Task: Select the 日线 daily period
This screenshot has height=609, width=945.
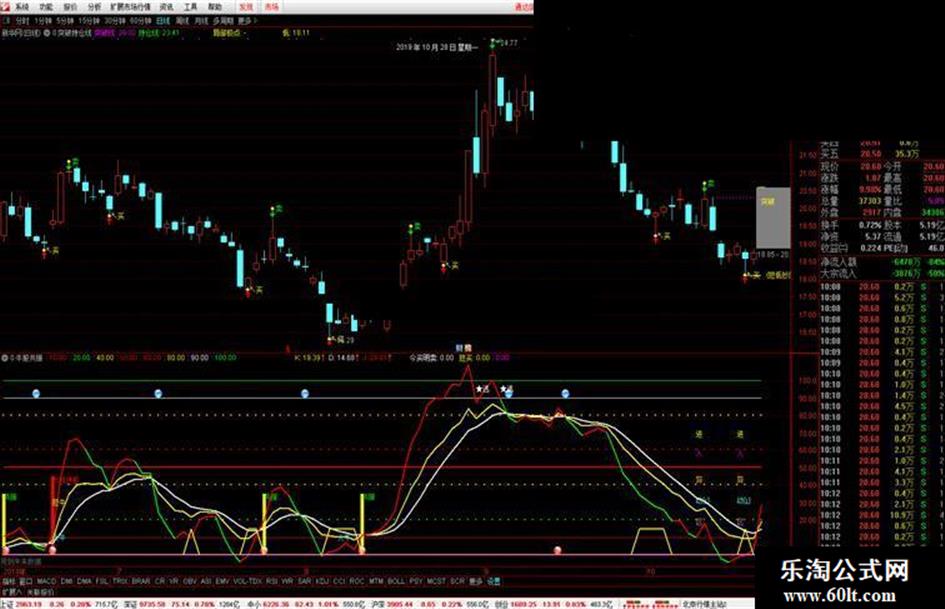Action: coord(163,21)
